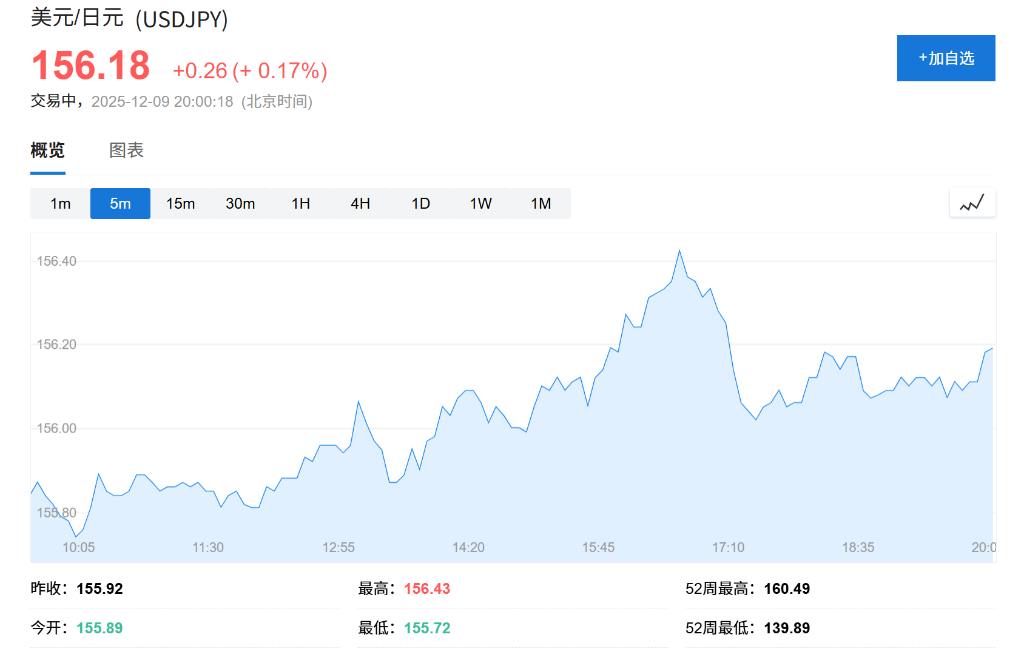1024x669 pixels.
Task: Click the chart peak near 156.40
Action: pyautogui.click(x=679, y=251)
